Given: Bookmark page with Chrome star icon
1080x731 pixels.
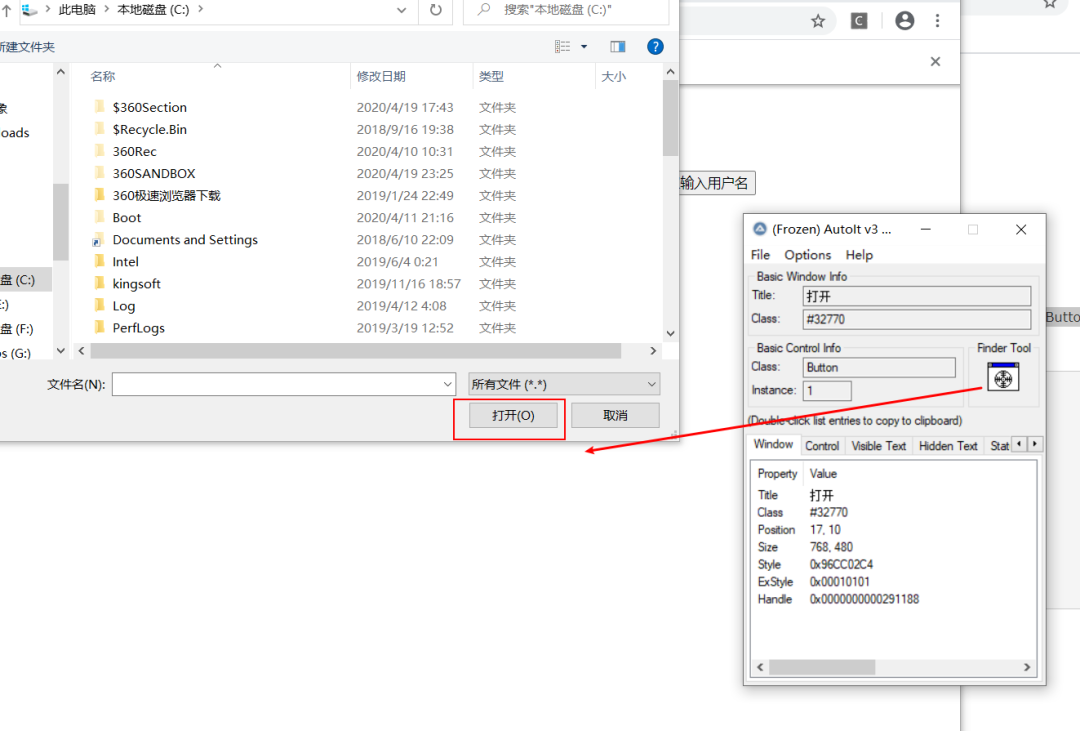Looking at the screenshot, I should [818, 21].
